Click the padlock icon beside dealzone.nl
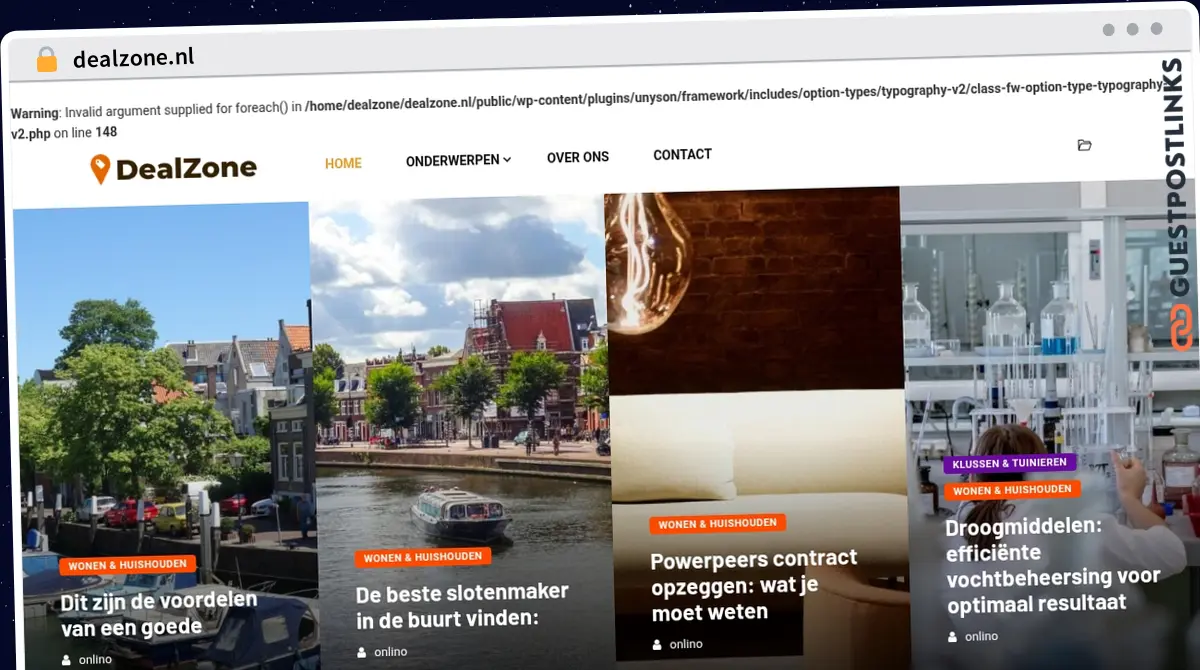 pos(47,60)
